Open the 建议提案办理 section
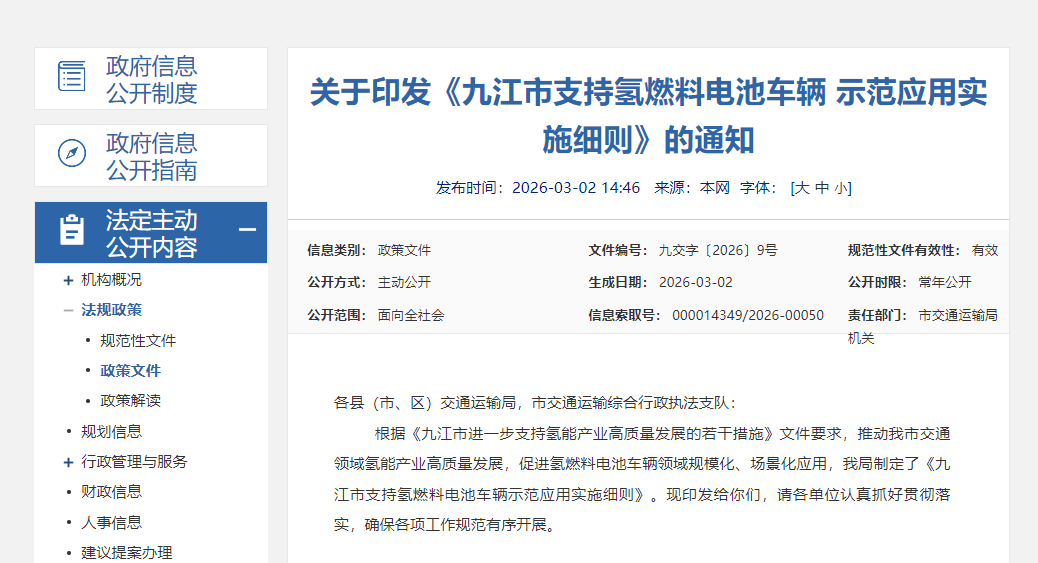Image resolution: width=1038 pixels, height=563 pixels. [x=126, y=552]
